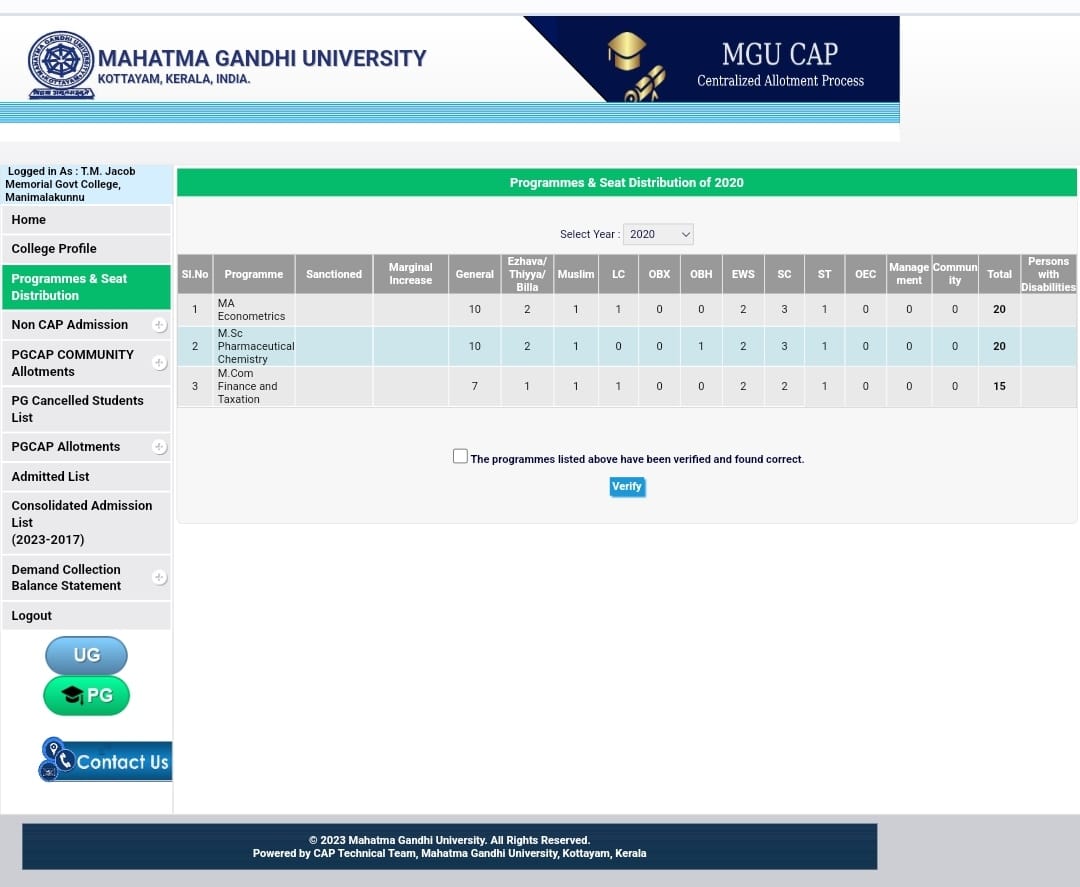Open Non CAP Admission menu item
Image resolution: width=1080 pixels, height=887 pixels.
pyautogui.click(x=86, y=325)
